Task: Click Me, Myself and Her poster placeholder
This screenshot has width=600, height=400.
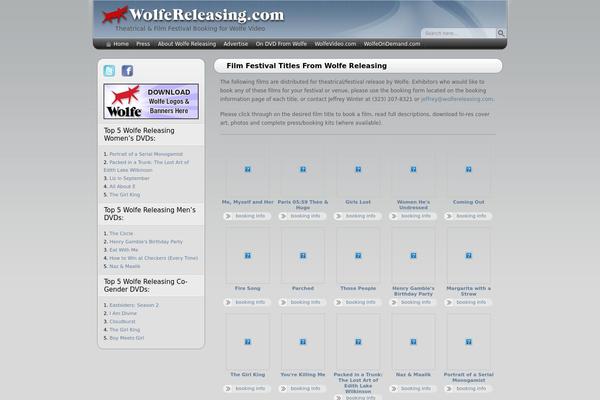Action: (248, 169)
